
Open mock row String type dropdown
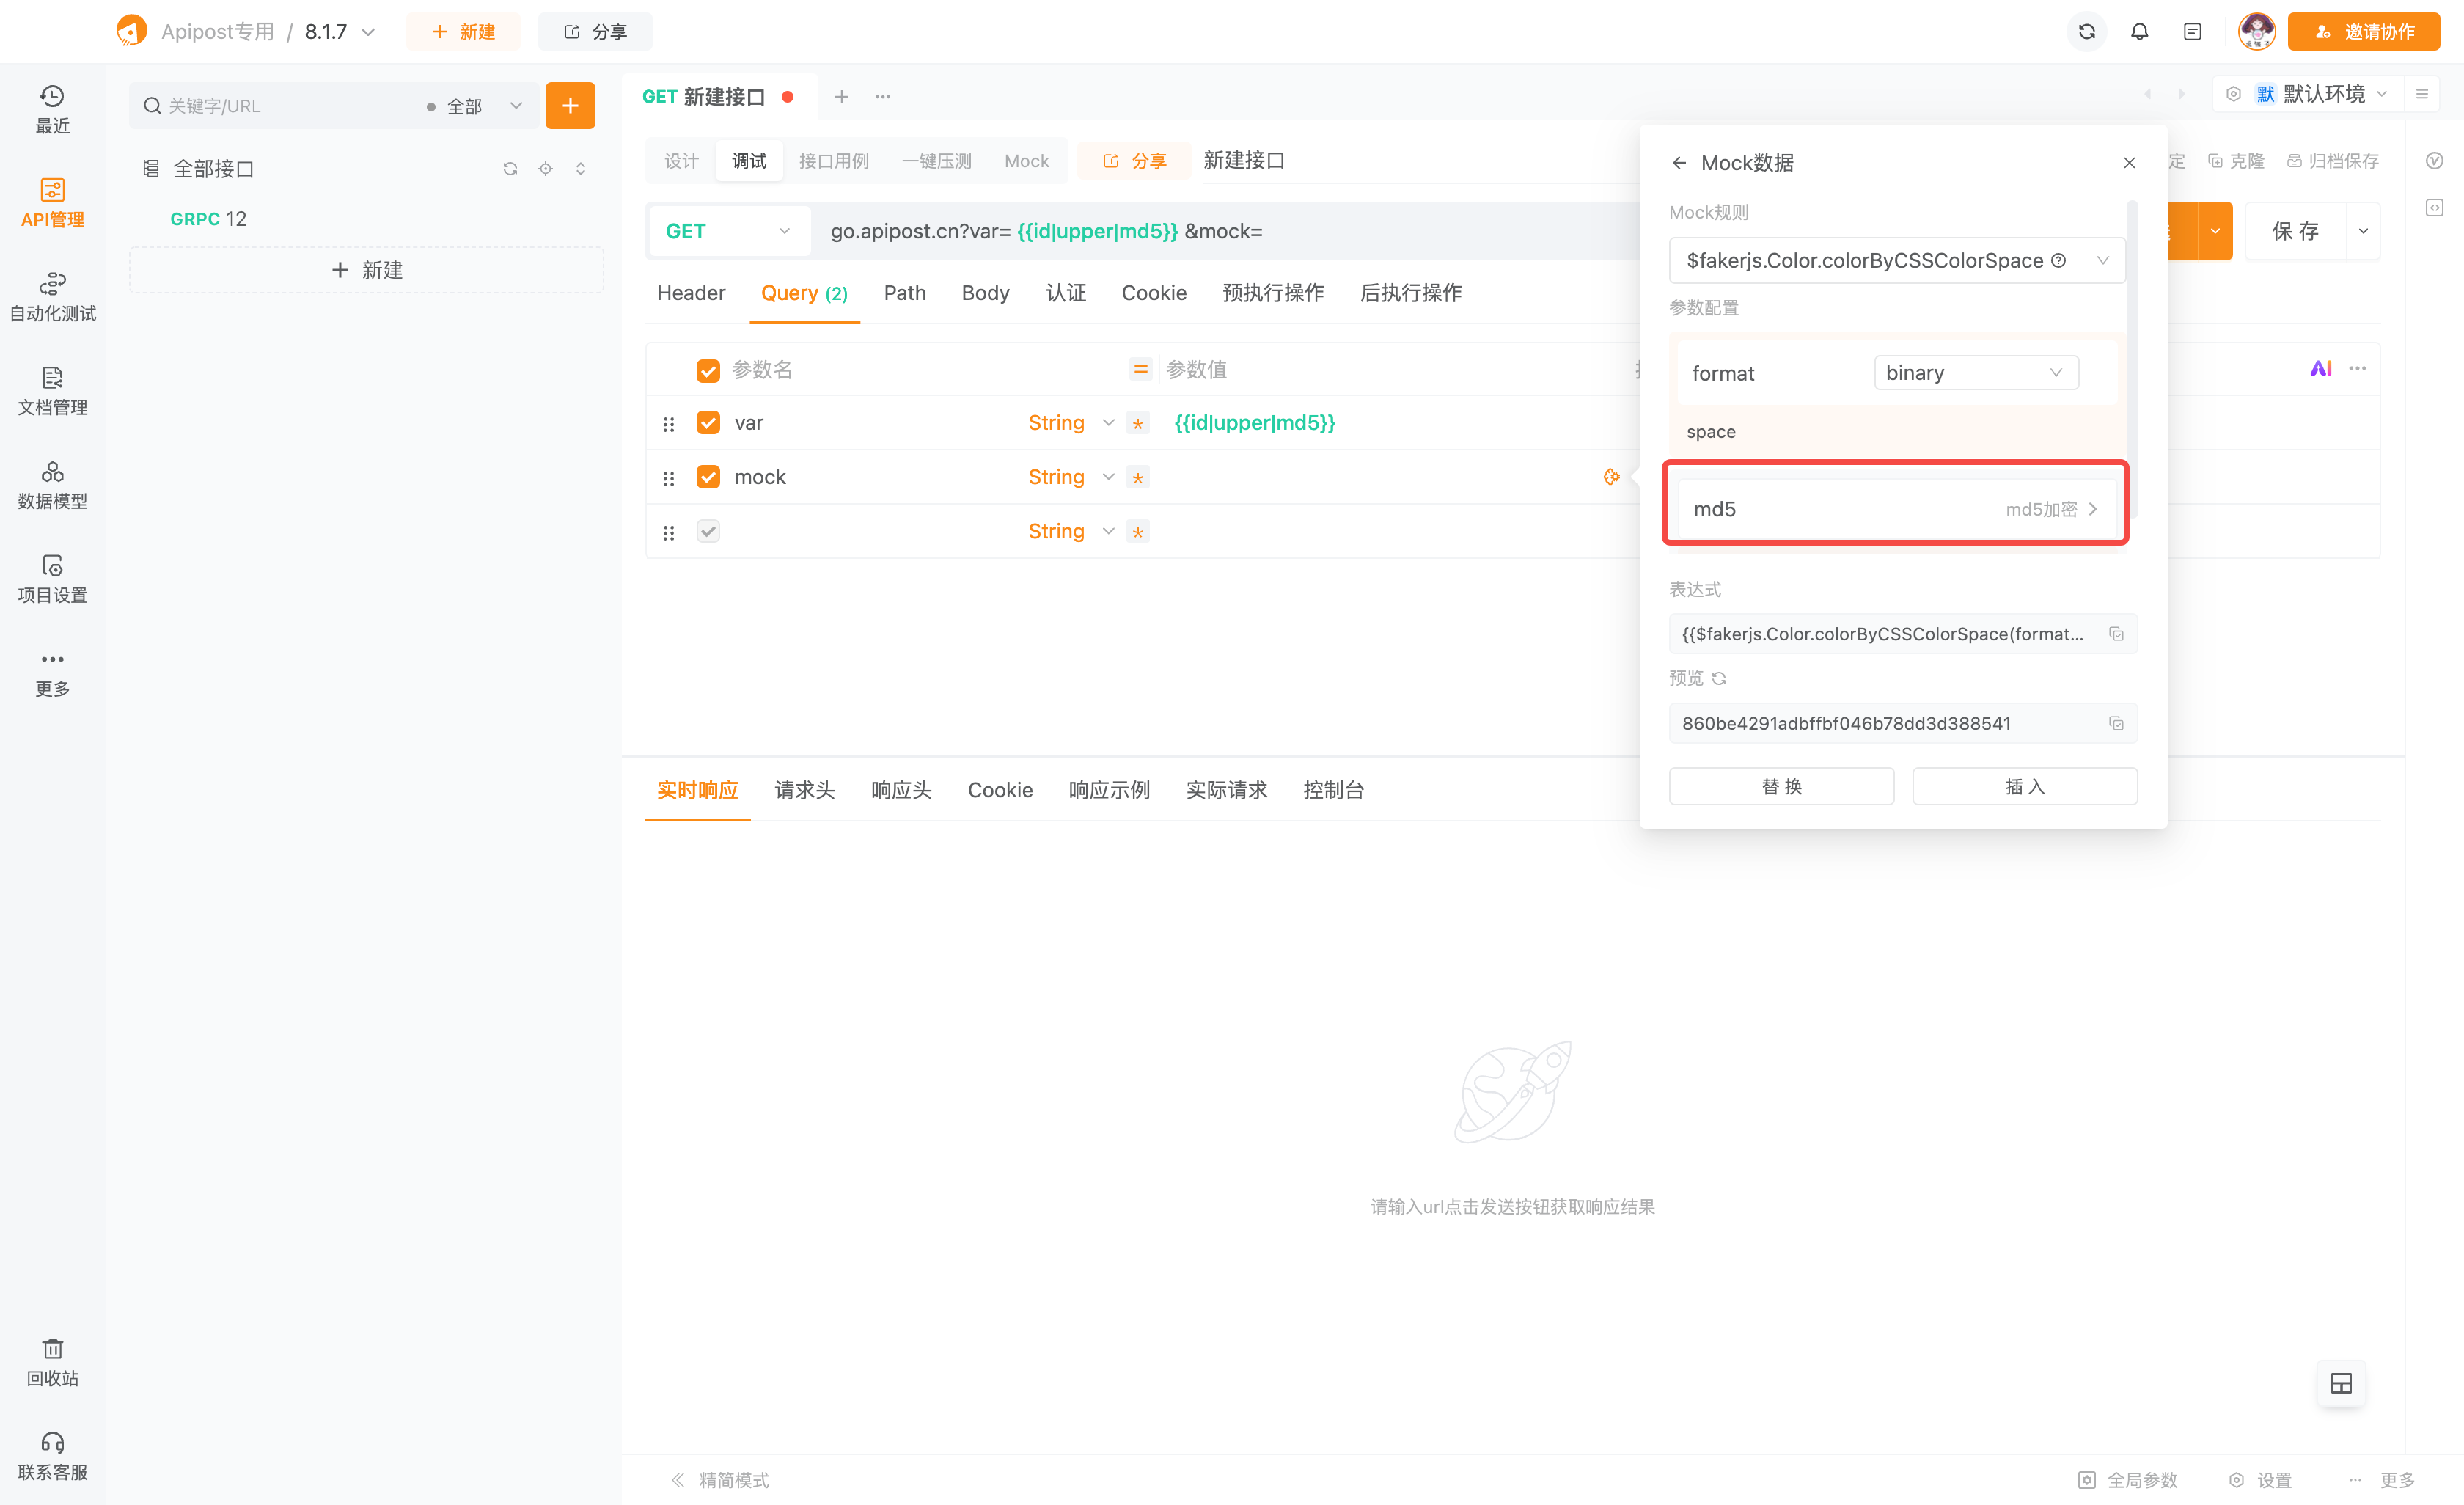[1071, 477]
